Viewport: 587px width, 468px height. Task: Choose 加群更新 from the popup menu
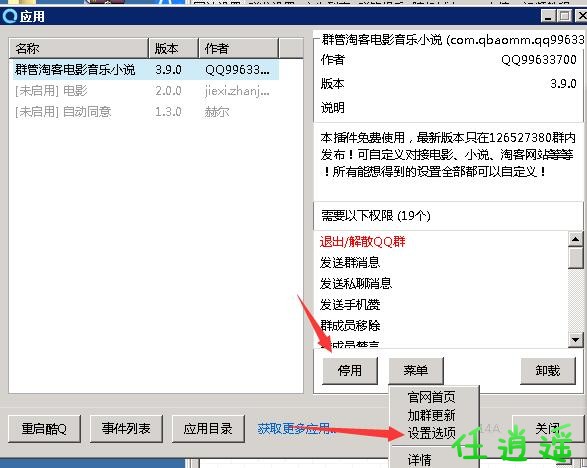432,415
